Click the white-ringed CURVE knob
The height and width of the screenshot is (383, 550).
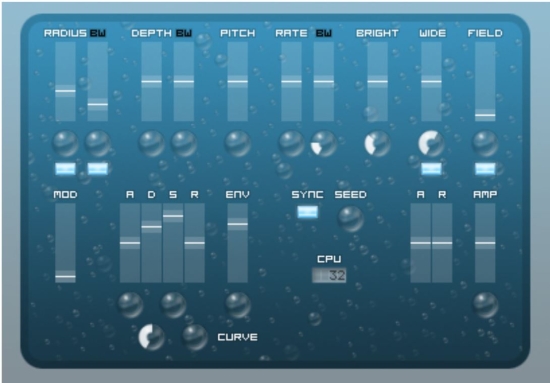(152, 337)
